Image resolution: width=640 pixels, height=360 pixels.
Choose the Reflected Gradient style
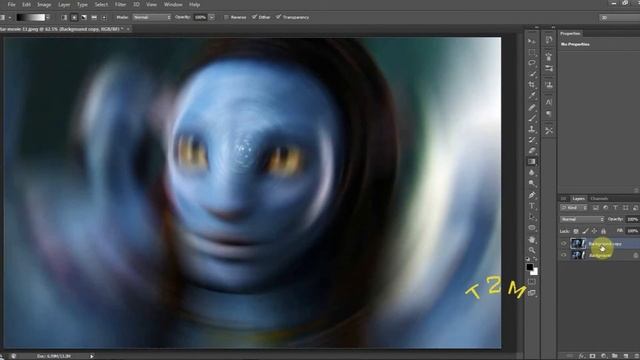[x=94, y=18]
